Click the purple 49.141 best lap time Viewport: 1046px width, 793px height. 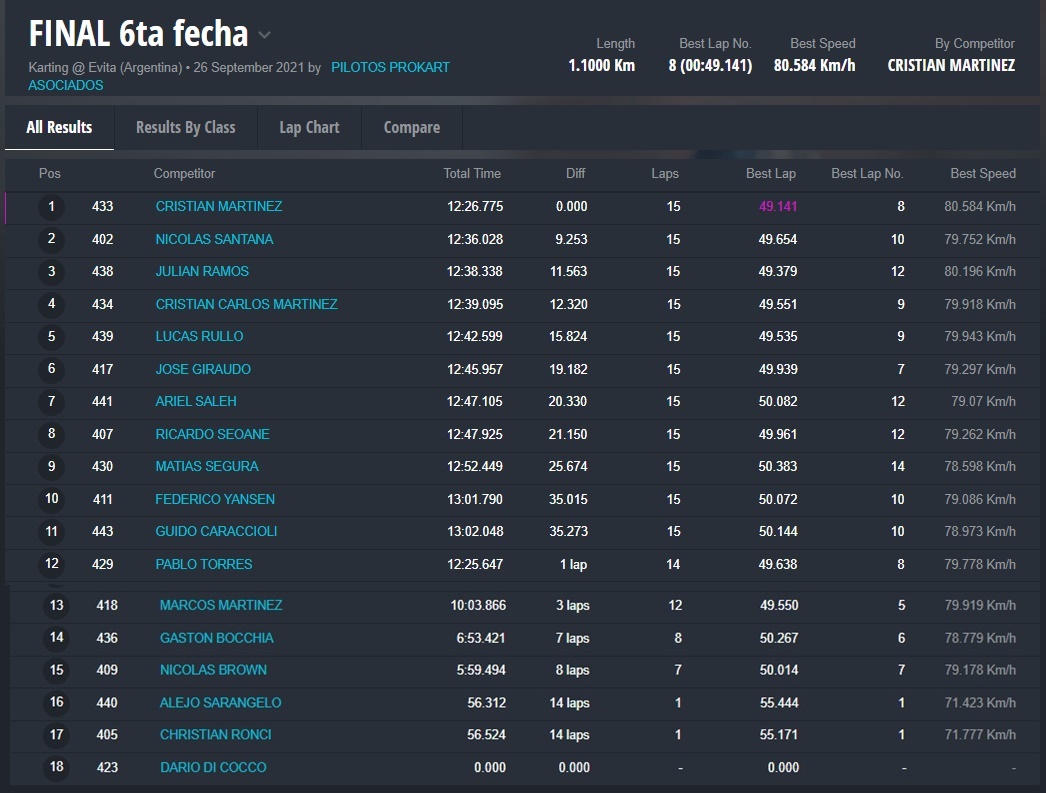click(777, 207)
